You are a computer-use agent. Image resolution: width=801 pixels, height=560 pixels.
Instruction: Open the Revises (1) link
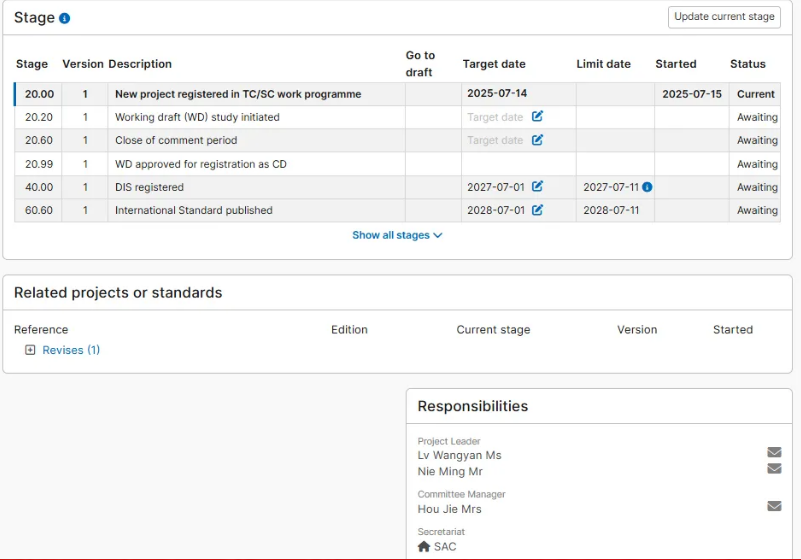pos(71,350)
